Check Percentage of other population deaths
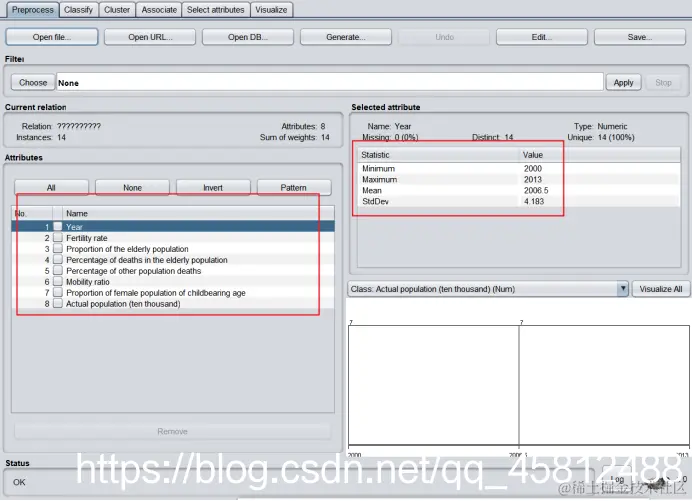Screen dimensions: 692x501 [x=58, y=271]
